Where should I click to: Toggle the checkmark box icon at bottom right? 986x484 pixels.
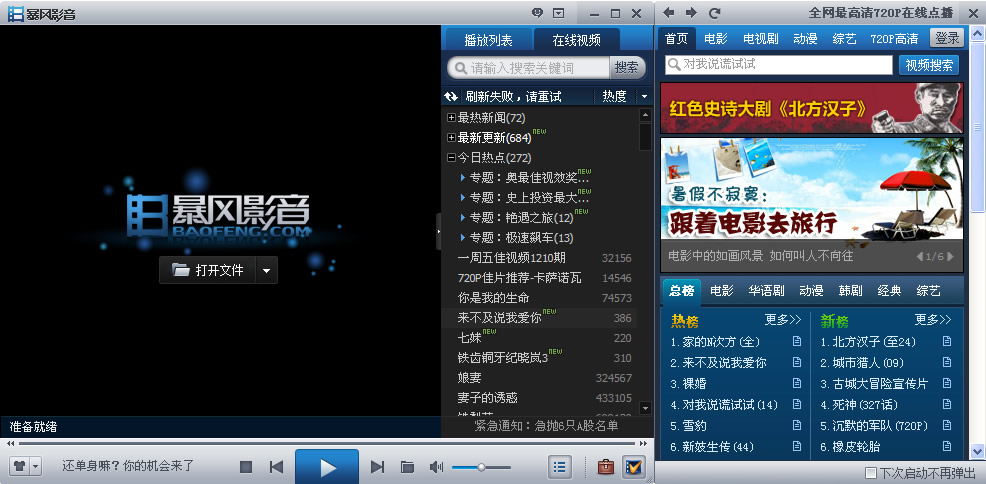(634, 467)
